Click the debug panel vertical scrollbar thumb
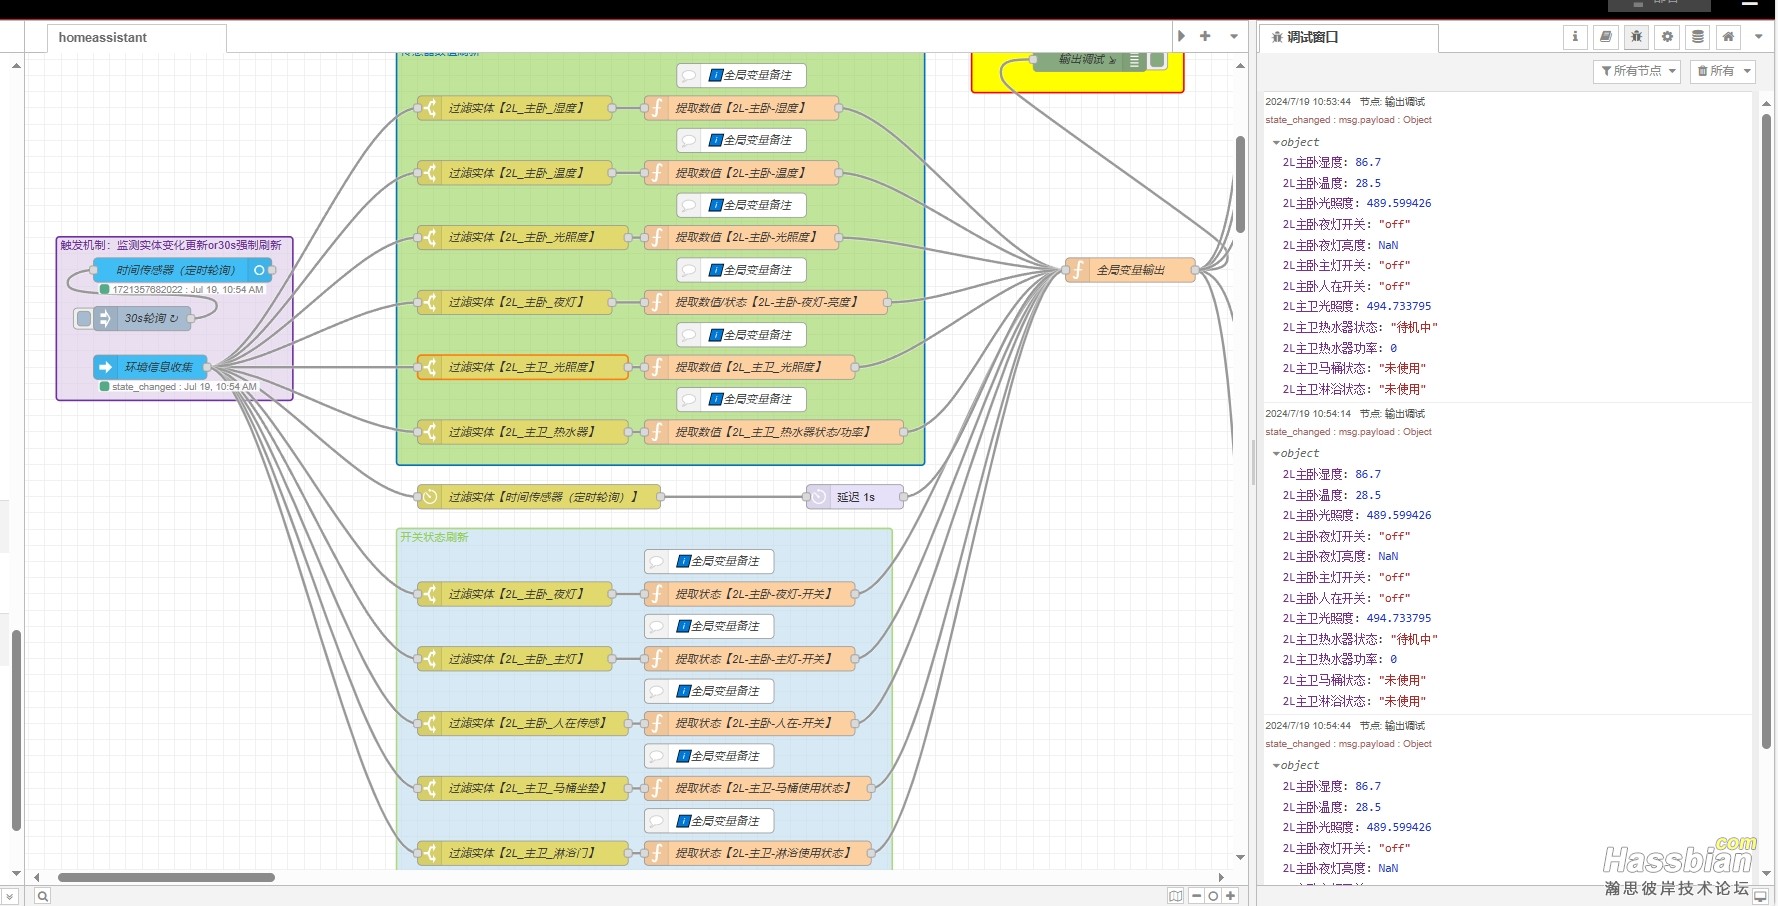Viewport: 1778px width, 906px height. tap(1766, 430)
